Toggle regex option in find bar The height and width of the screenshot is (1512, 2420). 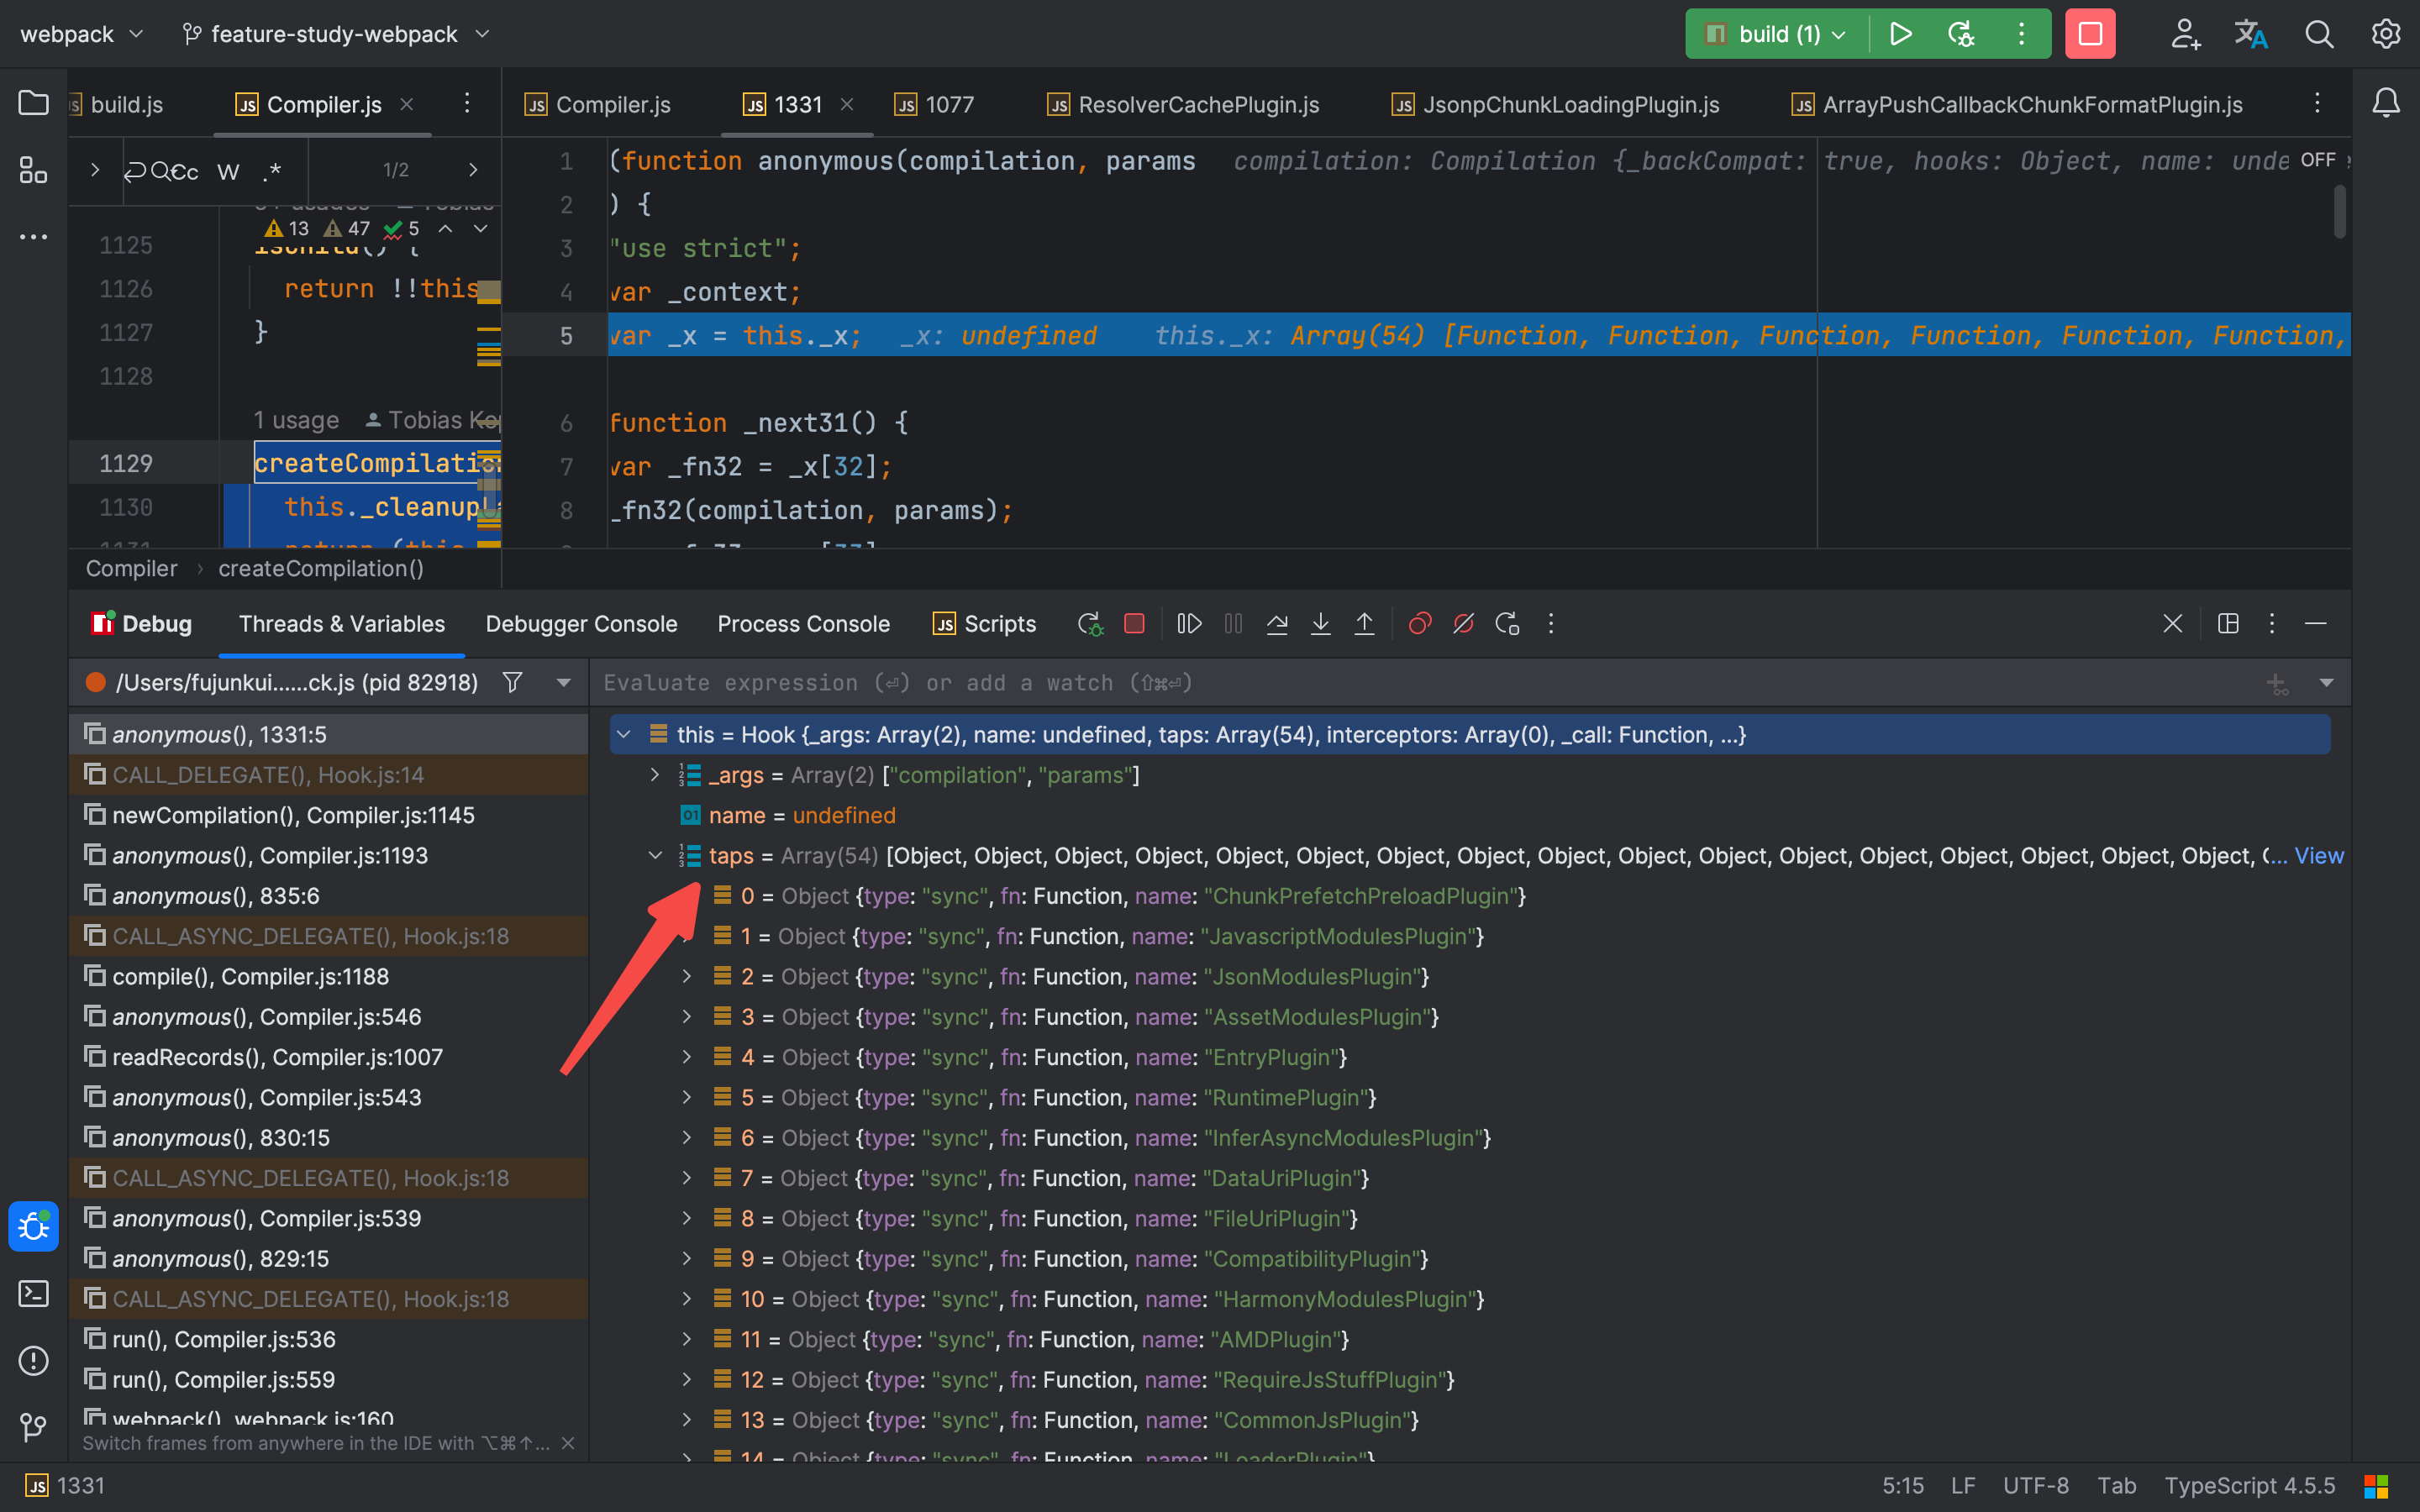272,171
